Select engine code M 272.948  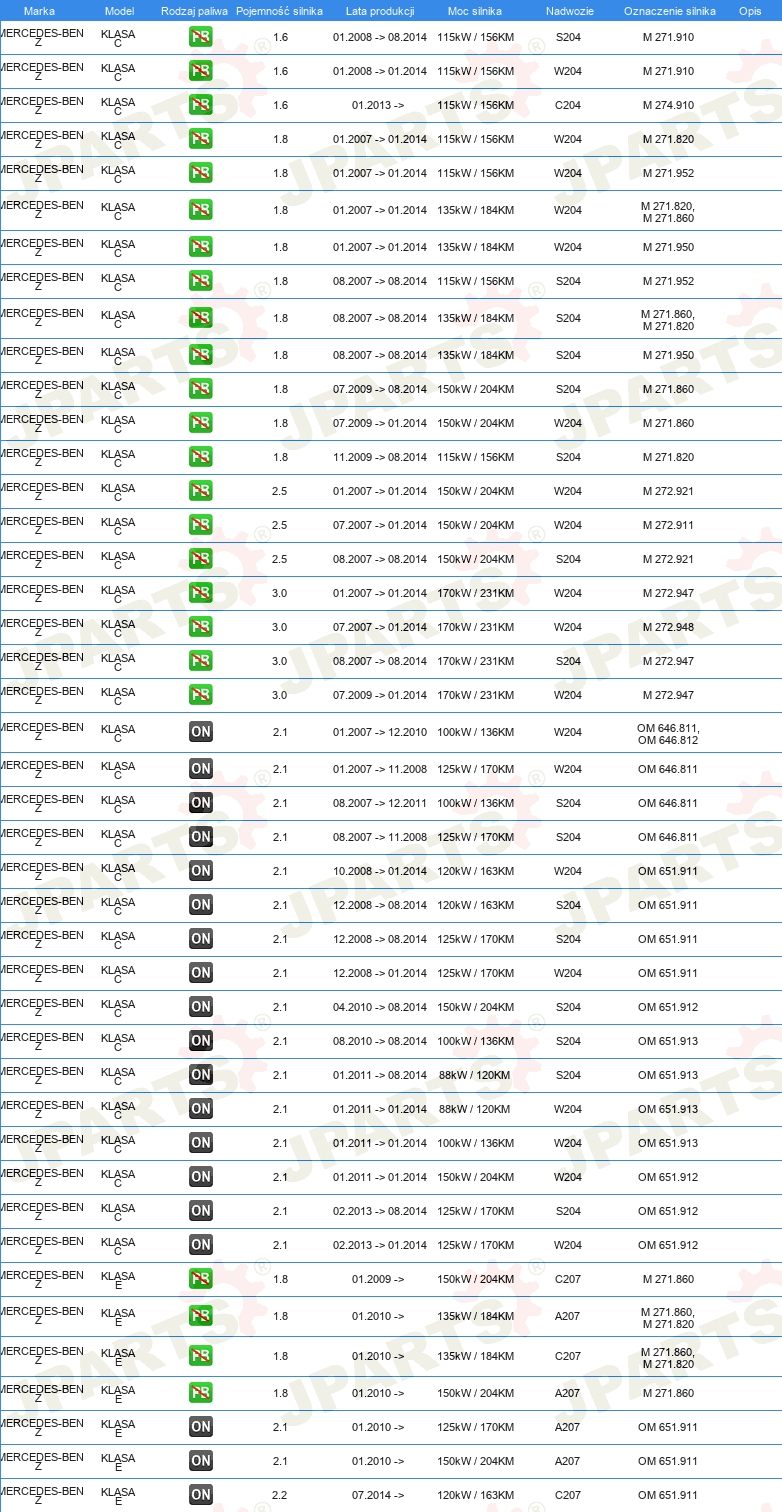tap(668, 627)
